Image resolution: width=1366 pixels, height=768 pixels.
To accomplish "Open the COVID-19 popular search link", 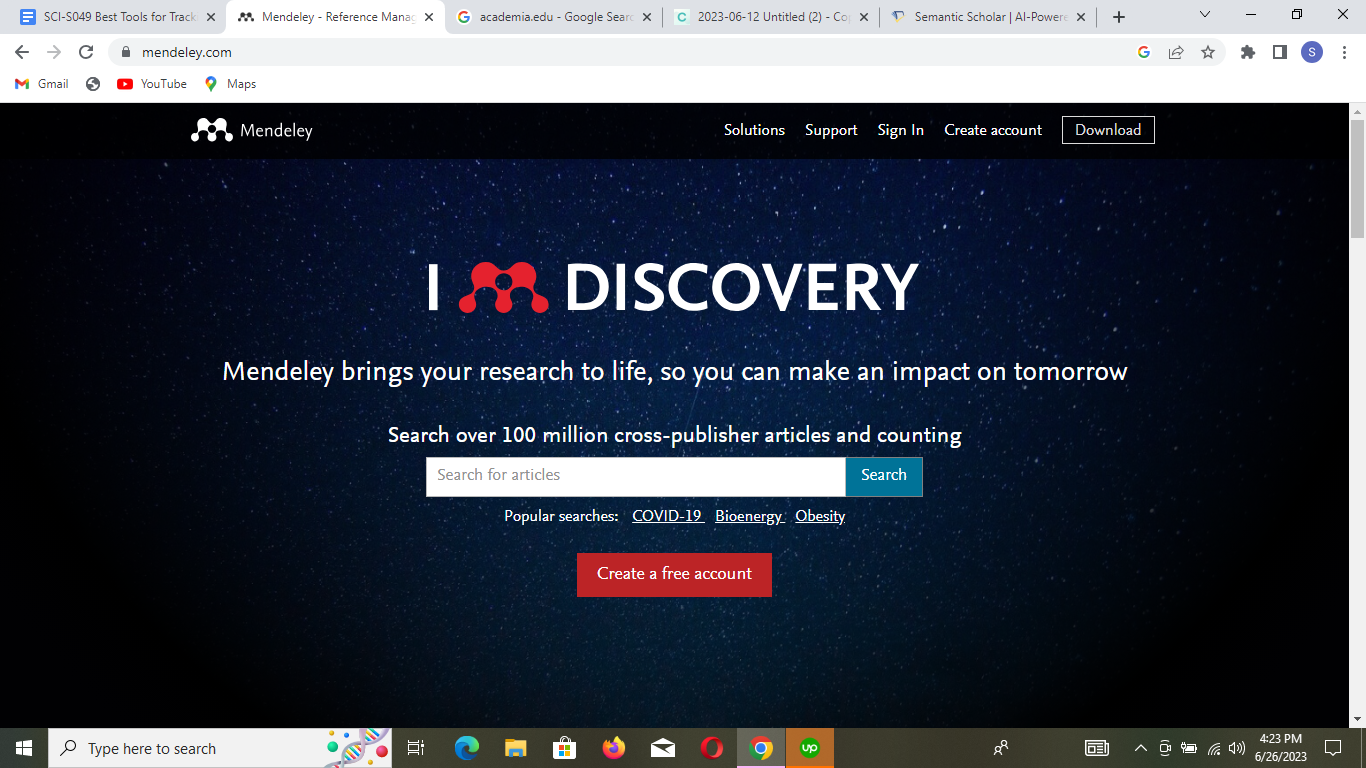I will click(x=666, y=516).
